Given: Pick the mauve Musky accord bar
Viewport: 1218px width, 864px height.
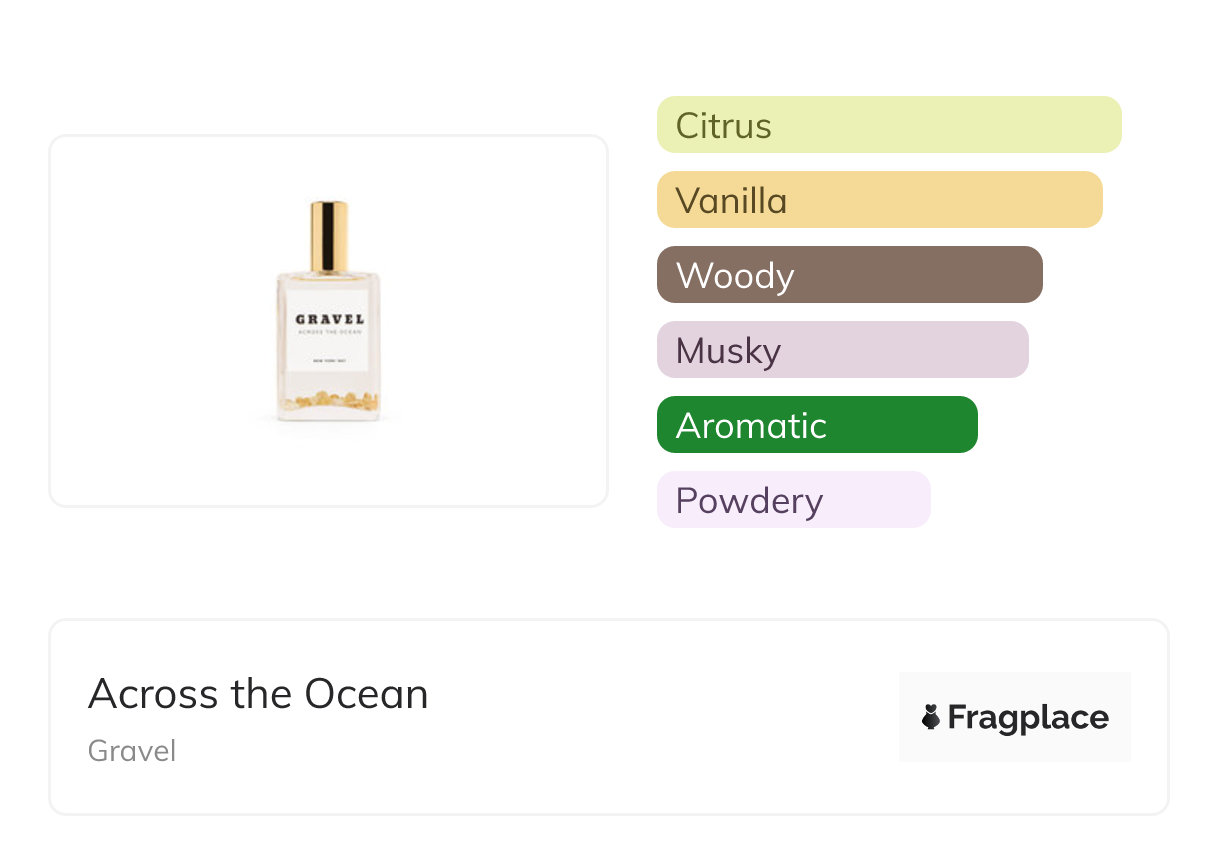Looking at the screenshot, I should 842,350.
